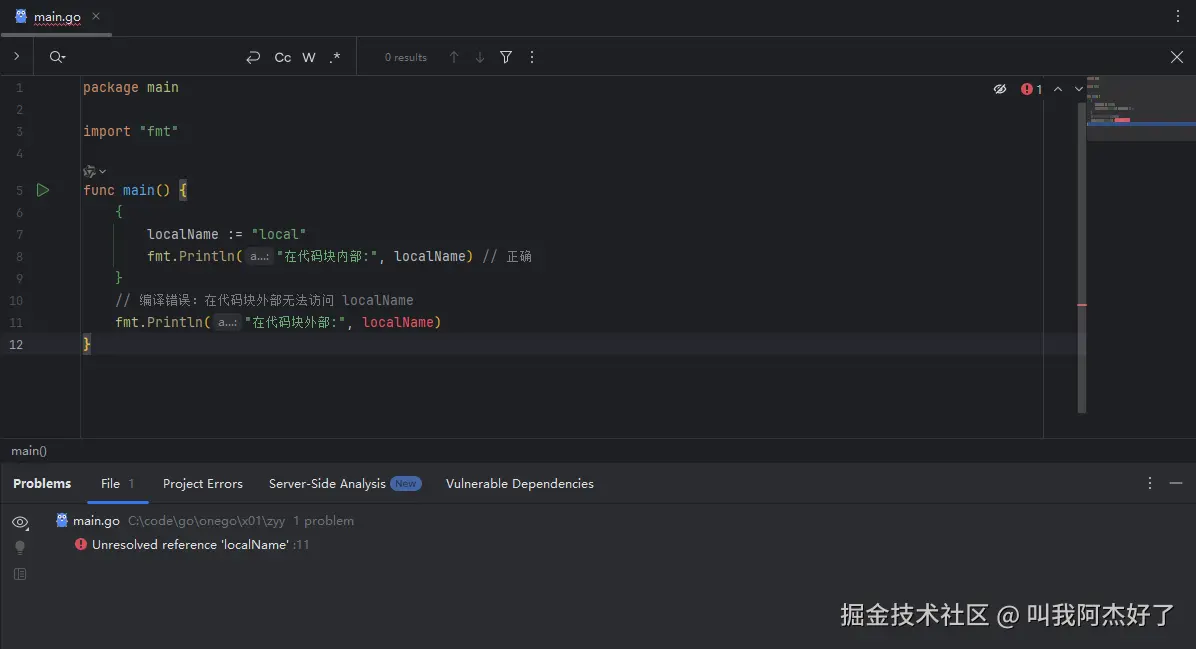Click line number 5 in gutter
1196x649 pixels.
(x=19, y=191)
